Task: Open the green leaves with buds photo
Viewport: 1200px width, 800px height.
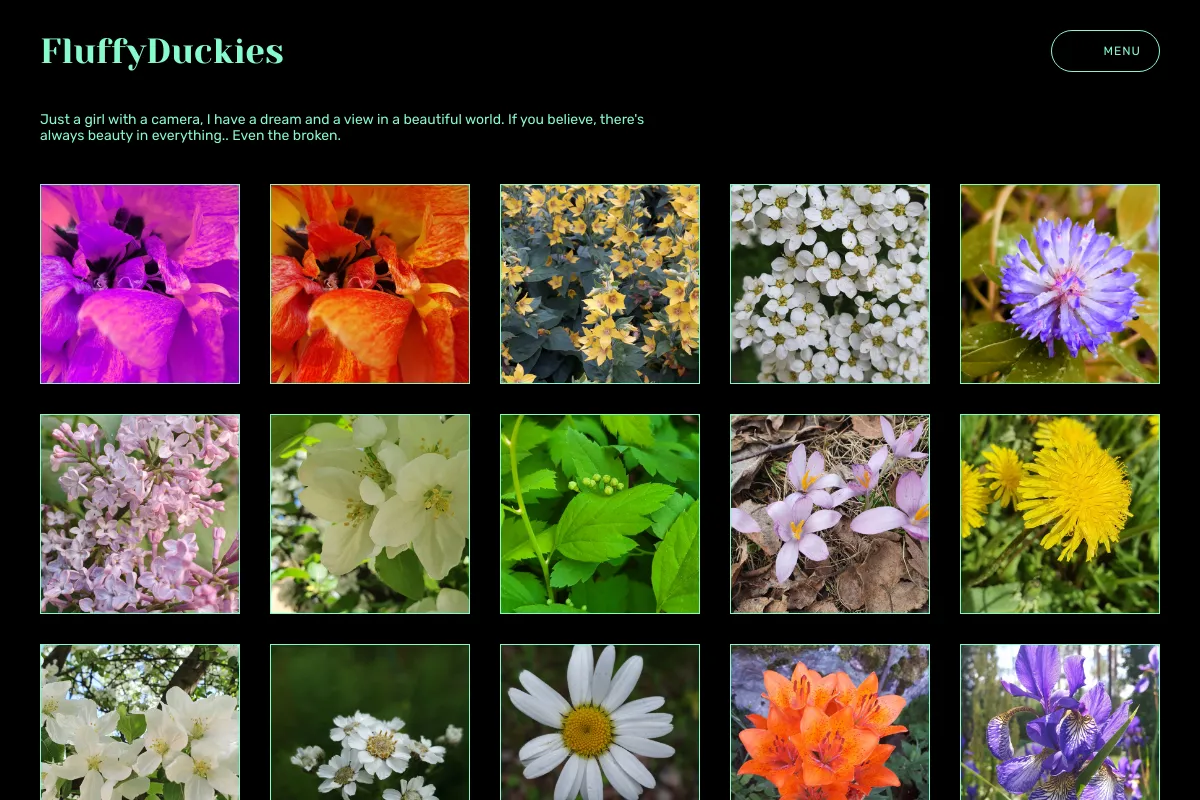Action: 600,514
